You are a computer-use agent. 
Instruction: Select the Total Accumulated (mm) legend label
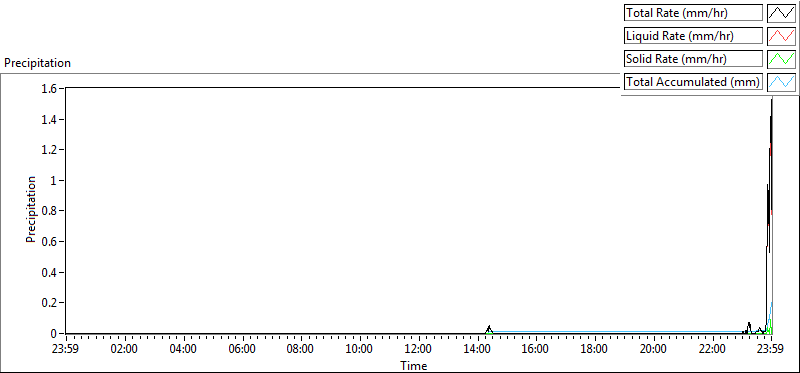[693, 82]
